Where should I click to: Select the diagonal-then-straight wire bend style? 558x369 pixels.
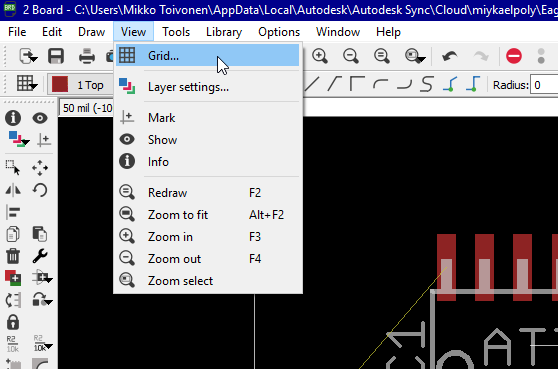[334, 84]
